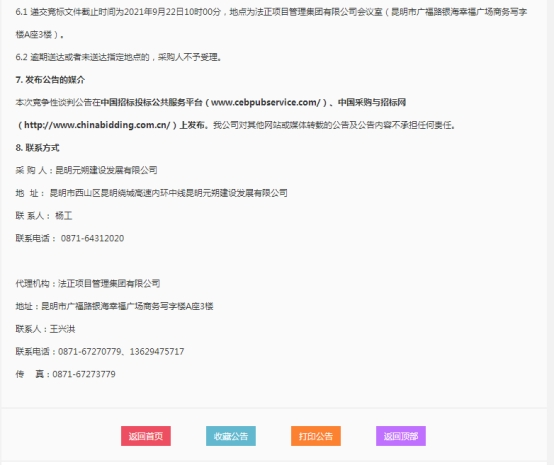
Task: Click the mobile number 13629475717
Action: point(157,352)
